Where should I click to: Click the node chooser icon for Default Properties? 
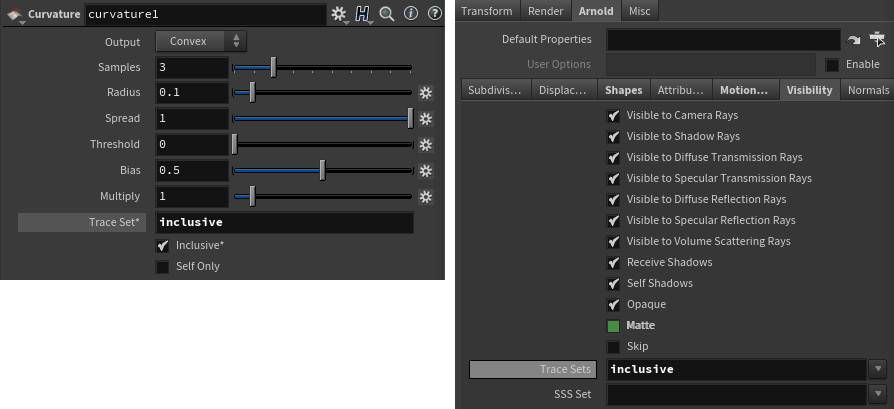pyautogui.click(x=876, y=39)
